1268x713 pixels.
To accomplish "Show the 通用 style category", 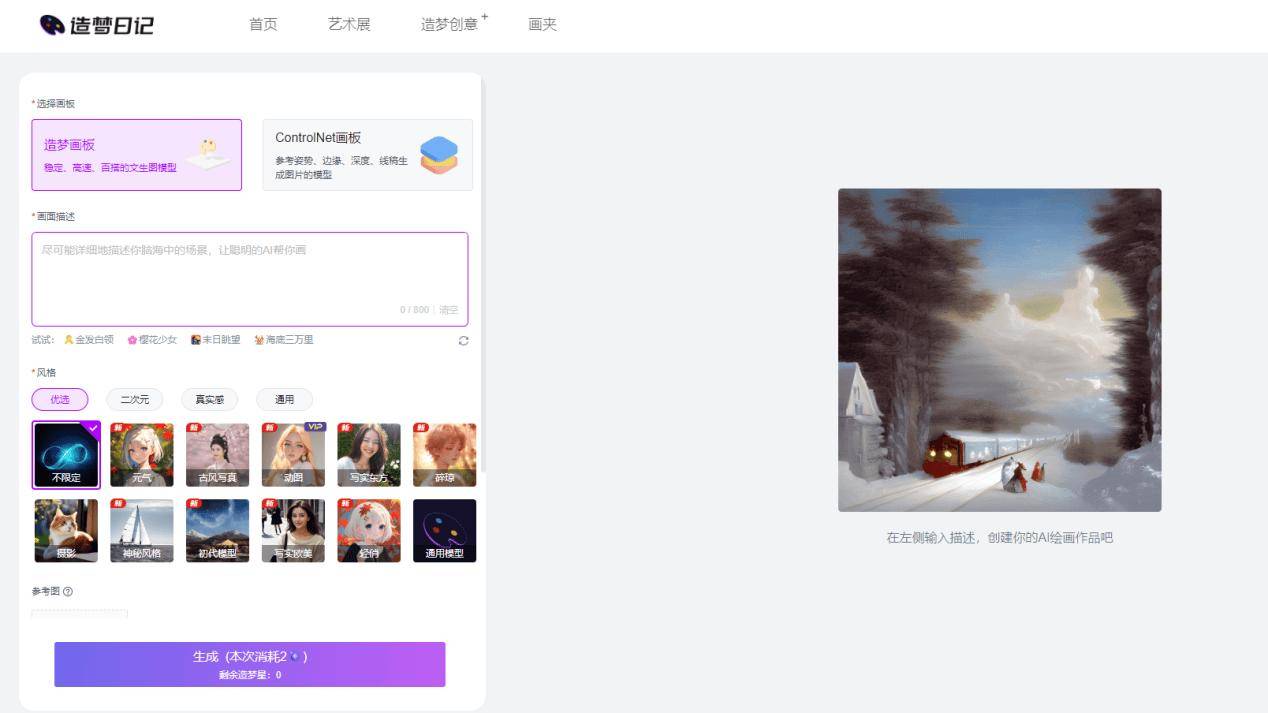I will click(x=284, y=399).
